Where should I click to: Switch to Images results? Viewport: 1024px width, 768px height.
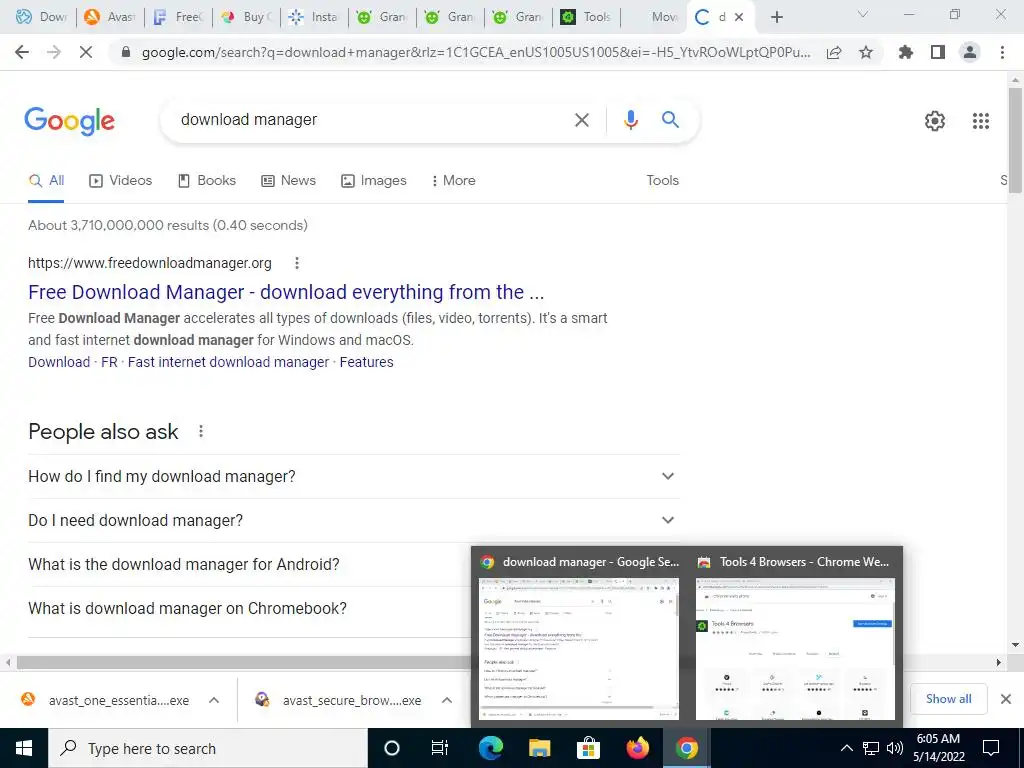coord(374,181)
